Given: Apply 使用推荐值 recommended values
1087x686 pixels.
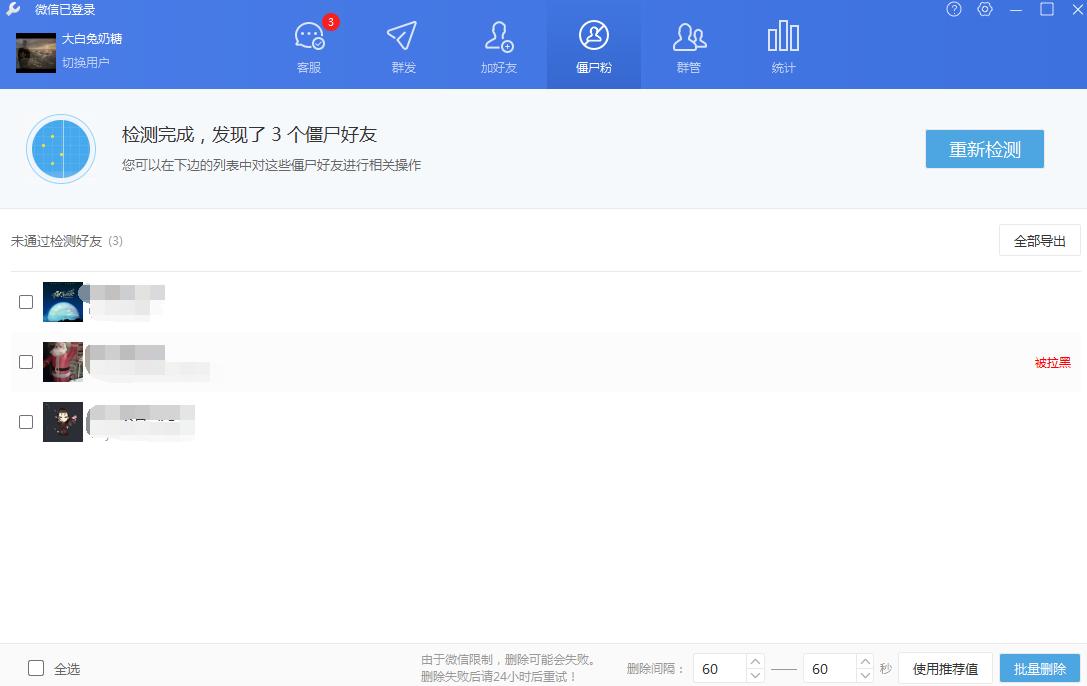Looking at the screenshot, I should pyautogui.click(x=944, y=668).
